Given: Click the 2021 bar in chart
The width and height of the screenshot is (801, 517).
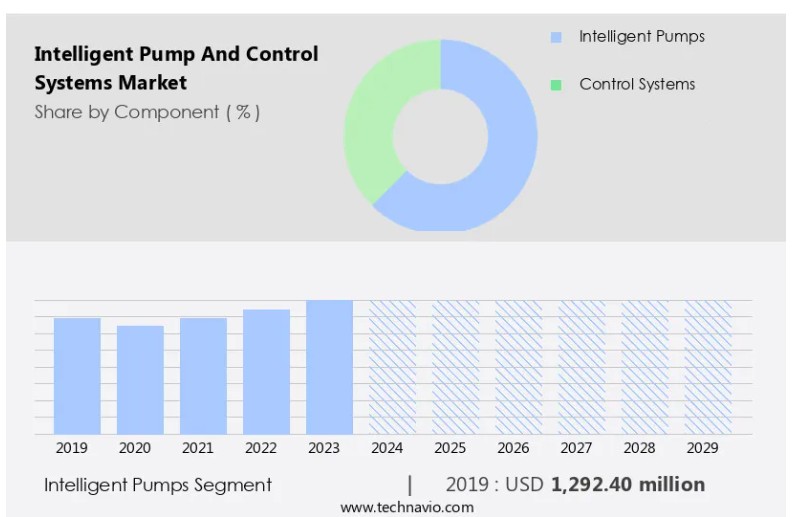Looking at the screenshot, I should pyautogui.click(x=203, y=376).
